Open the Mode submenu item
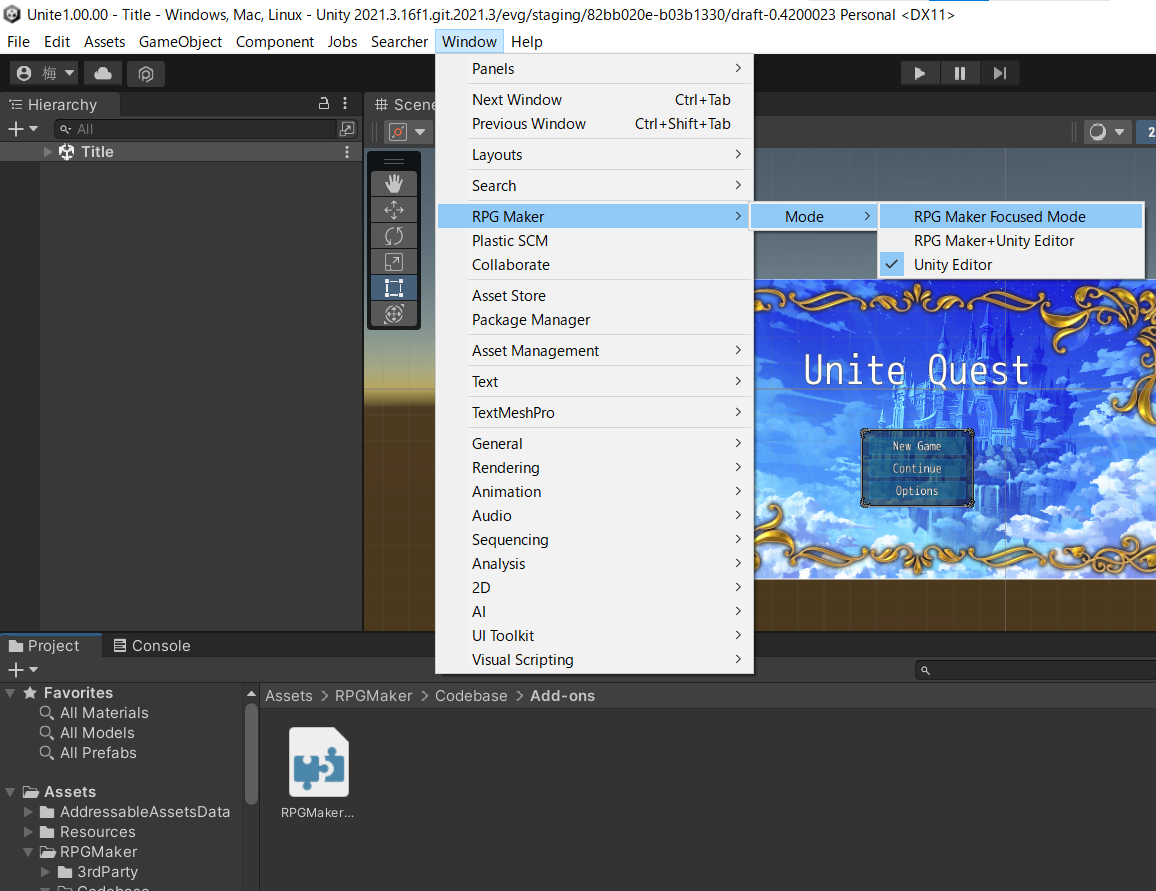 coord(814,217)
